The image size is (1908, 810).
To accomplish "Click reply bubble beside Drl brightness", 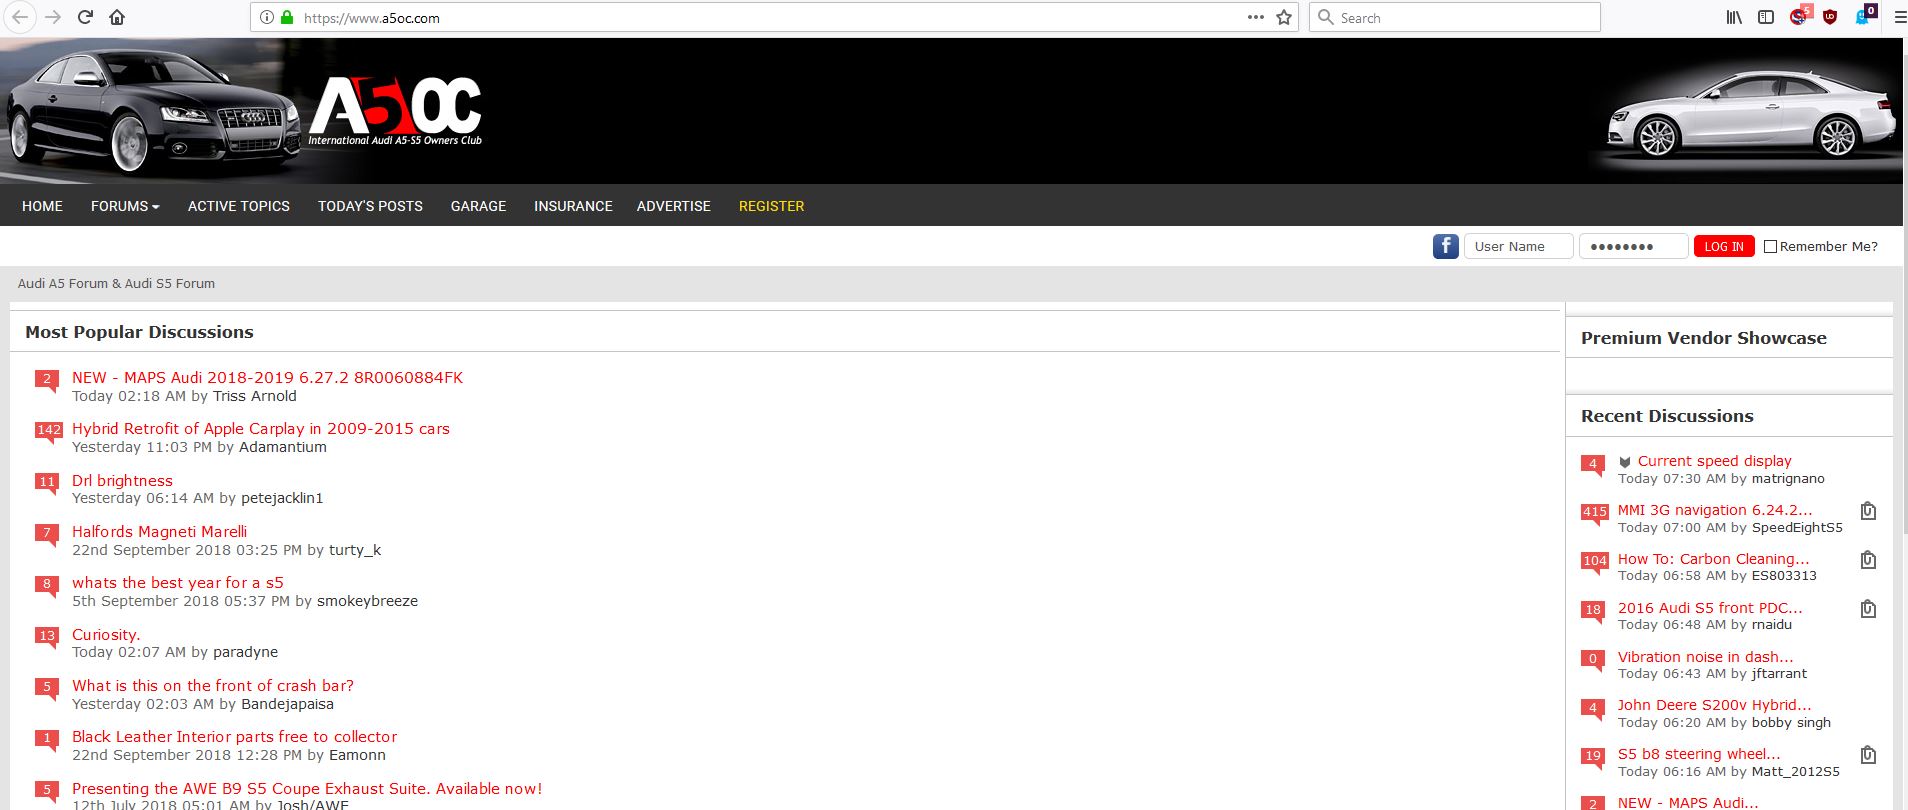I will [x=46, y=483].
